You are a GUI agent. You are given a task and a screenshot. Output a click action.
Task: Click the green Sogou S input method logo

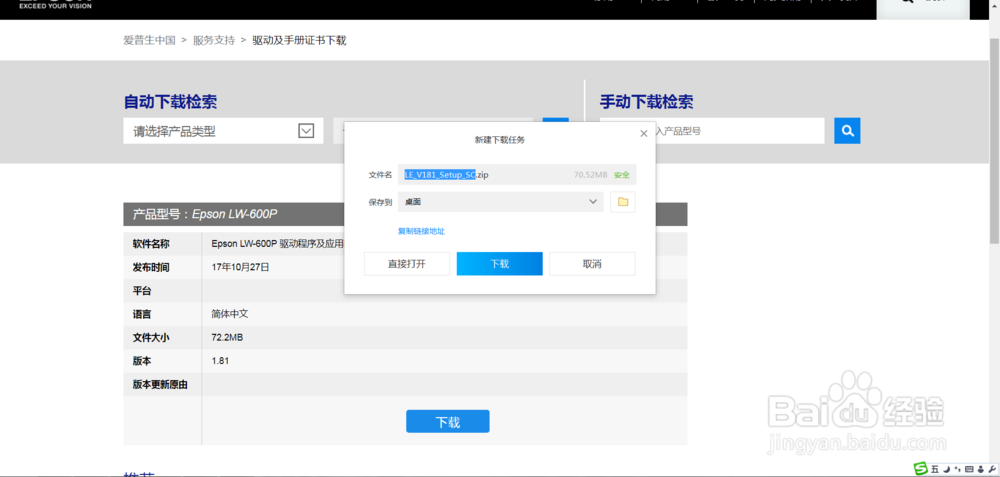tap(921, 469)
